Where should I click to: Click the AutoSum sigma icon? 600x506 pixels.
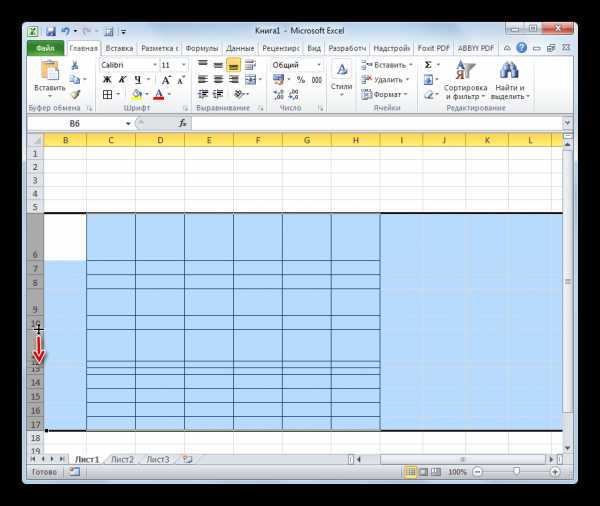428,65
